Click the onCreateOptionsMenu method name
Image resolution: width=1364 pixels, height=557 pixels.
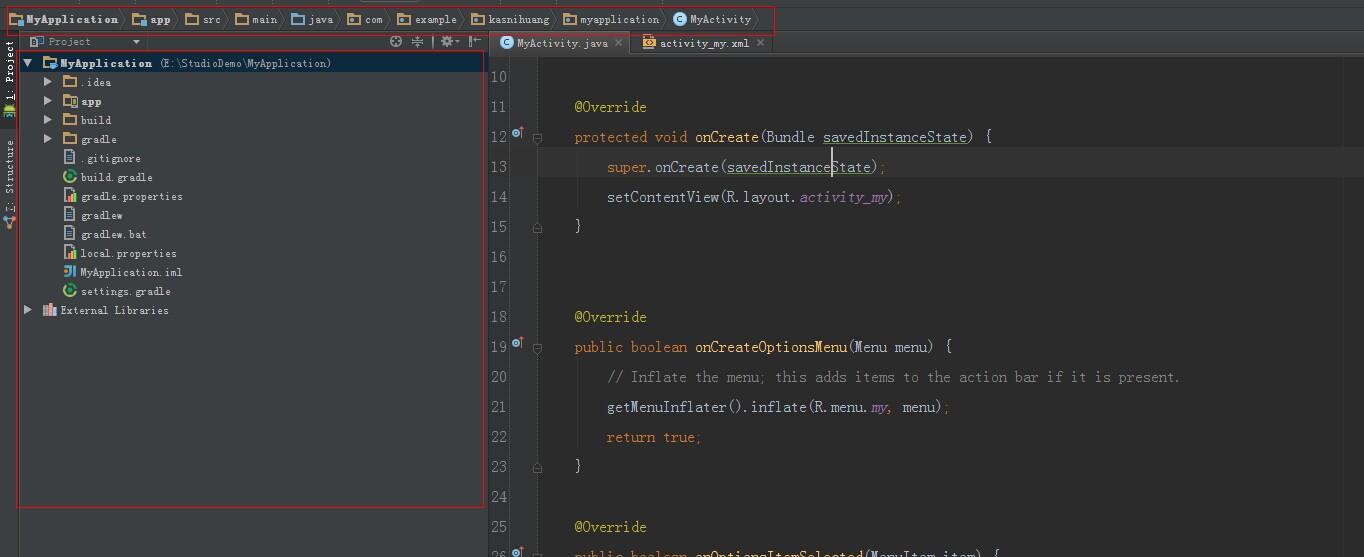[771, 347]
